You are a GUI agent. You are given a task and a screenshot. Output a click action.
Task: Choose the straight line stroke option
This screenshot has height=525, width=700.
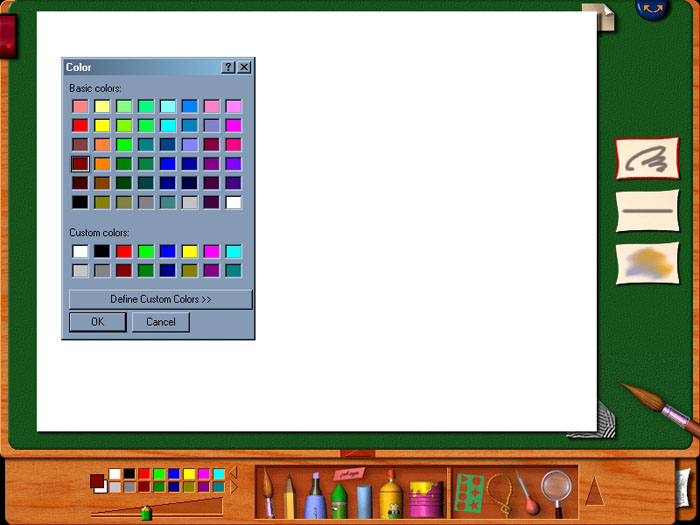pos(647,211)
